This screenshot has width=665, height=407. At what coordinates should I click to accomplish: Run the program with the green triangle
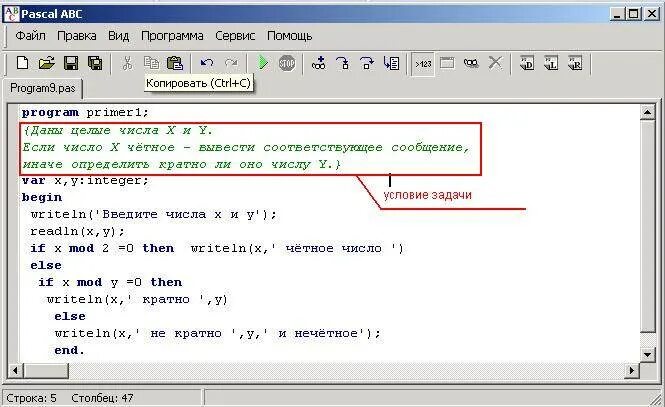click(x=263, y=63)
